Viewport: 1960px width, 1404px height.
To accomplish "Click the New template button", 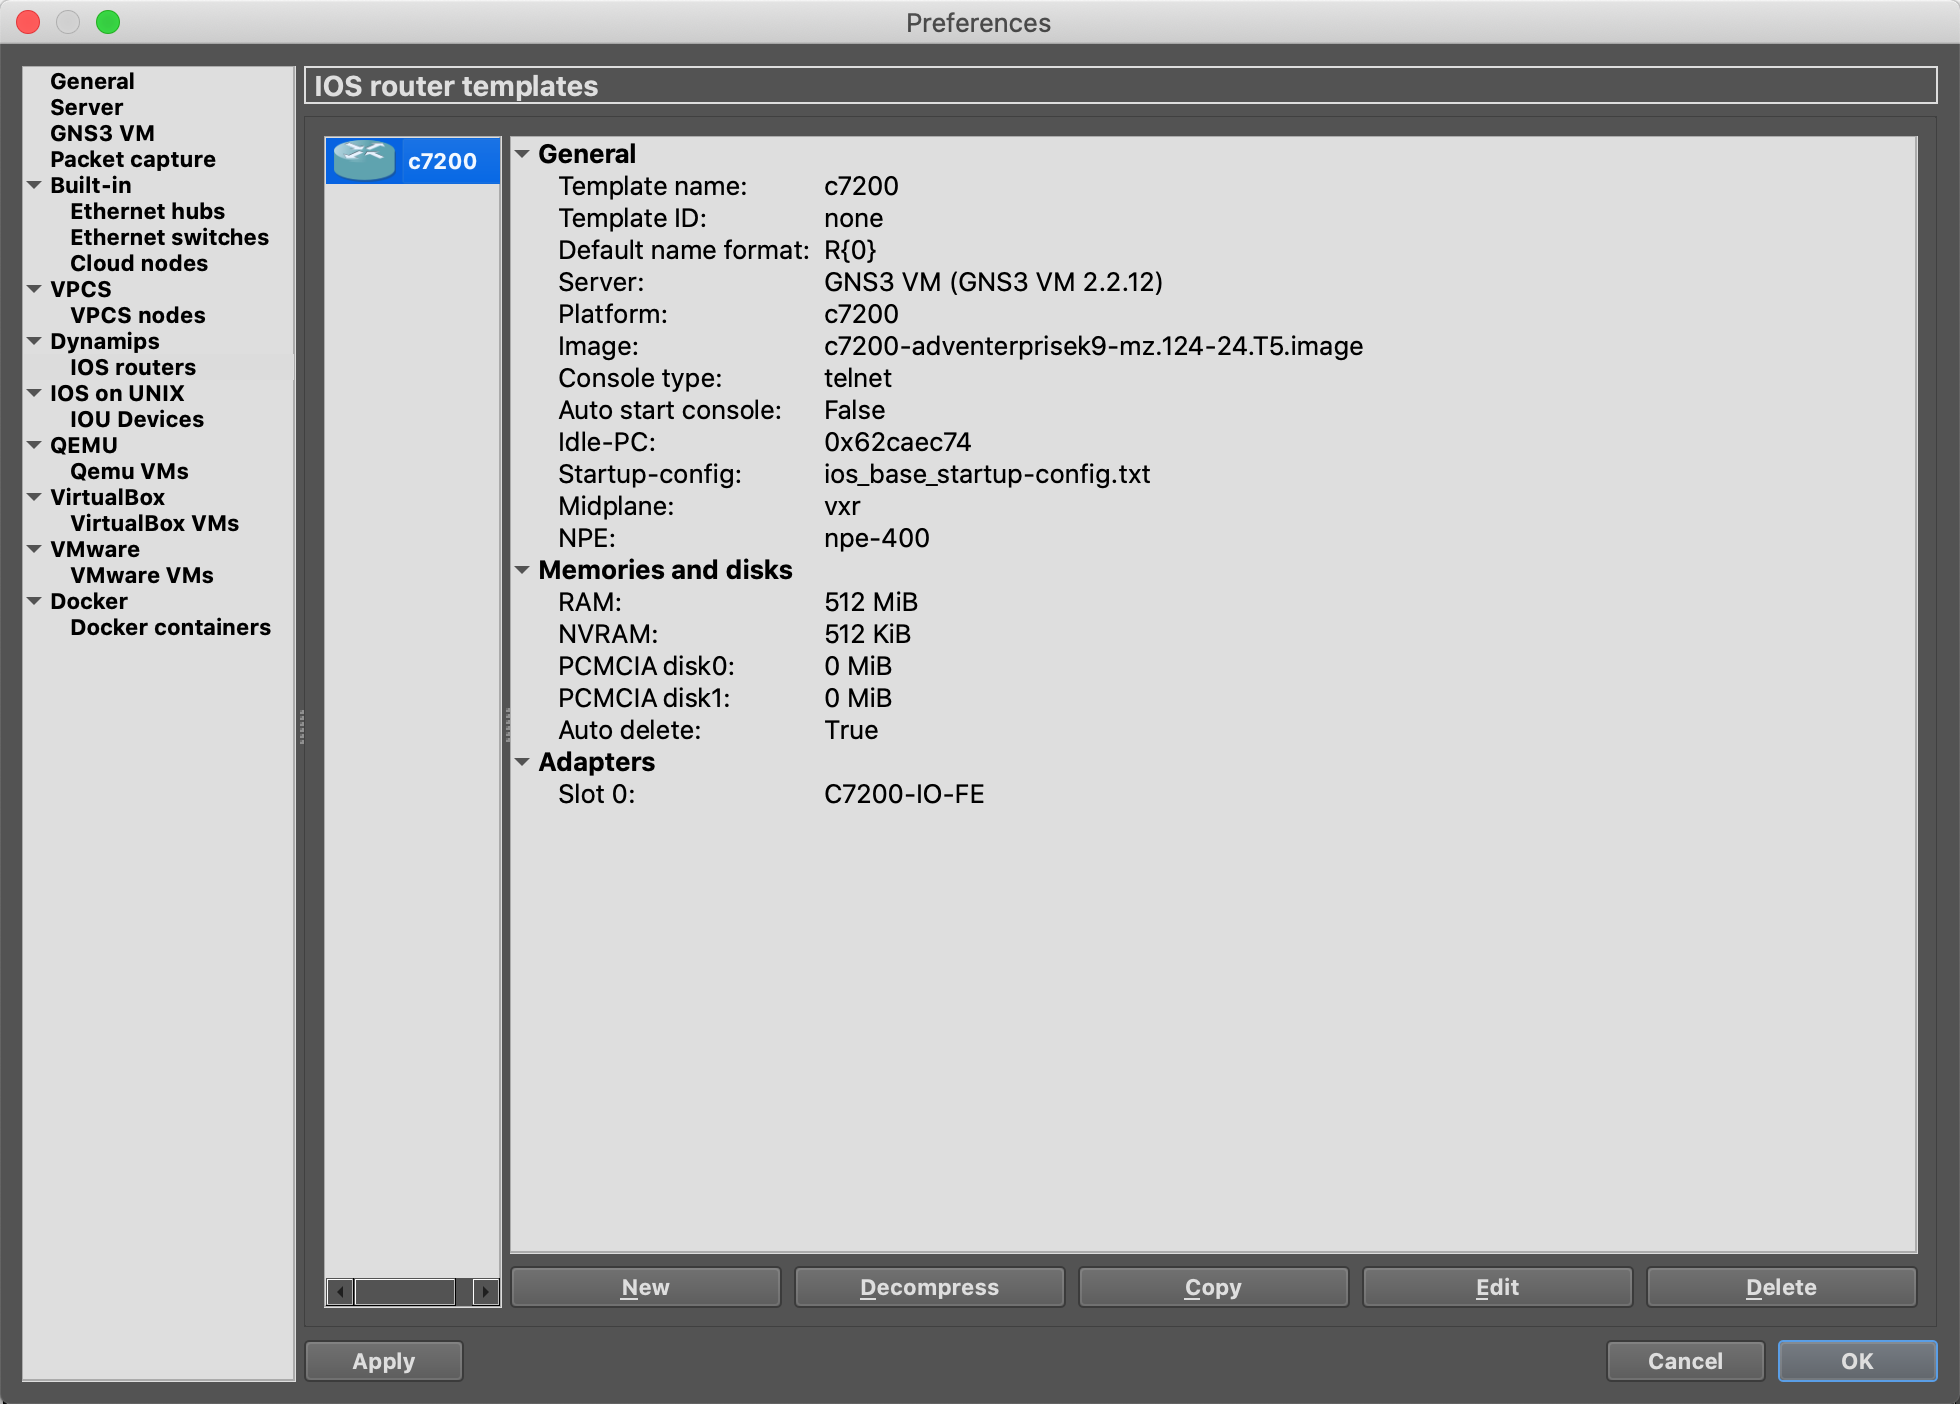I will [645, 1287].
